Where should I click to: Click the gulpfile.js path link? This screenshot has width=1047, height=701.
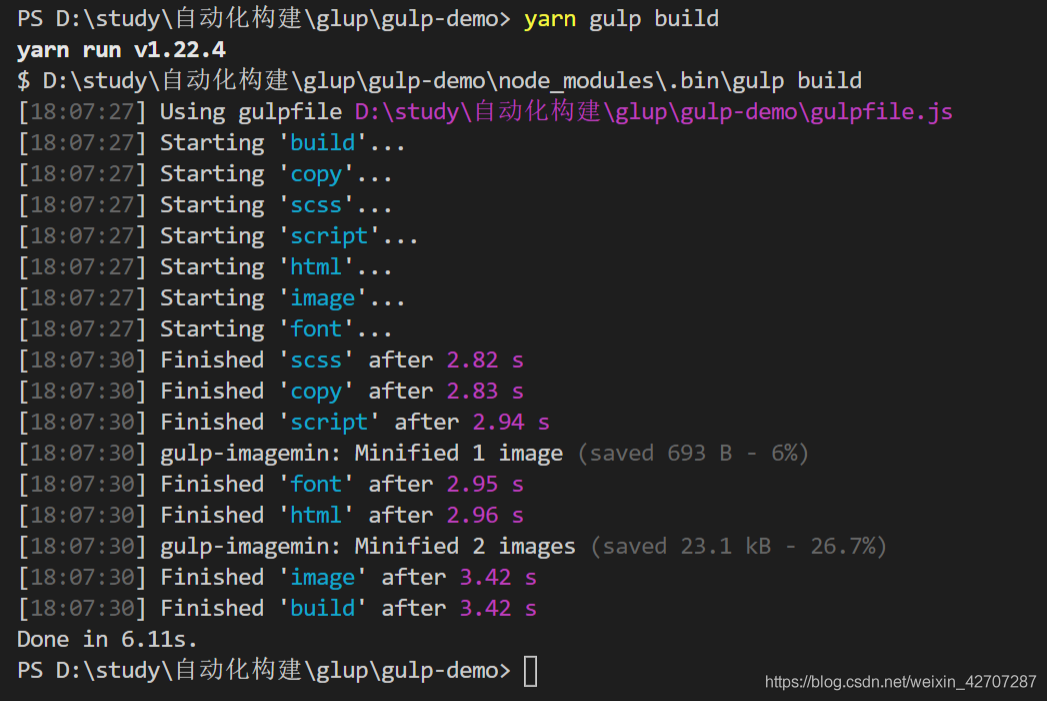click(x=653, y=111)
